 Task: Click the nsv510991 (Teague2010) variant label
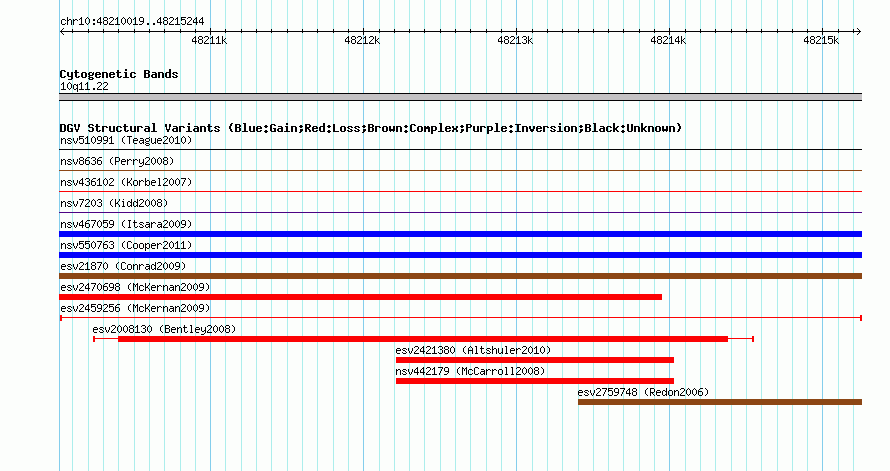click(126, 140)
